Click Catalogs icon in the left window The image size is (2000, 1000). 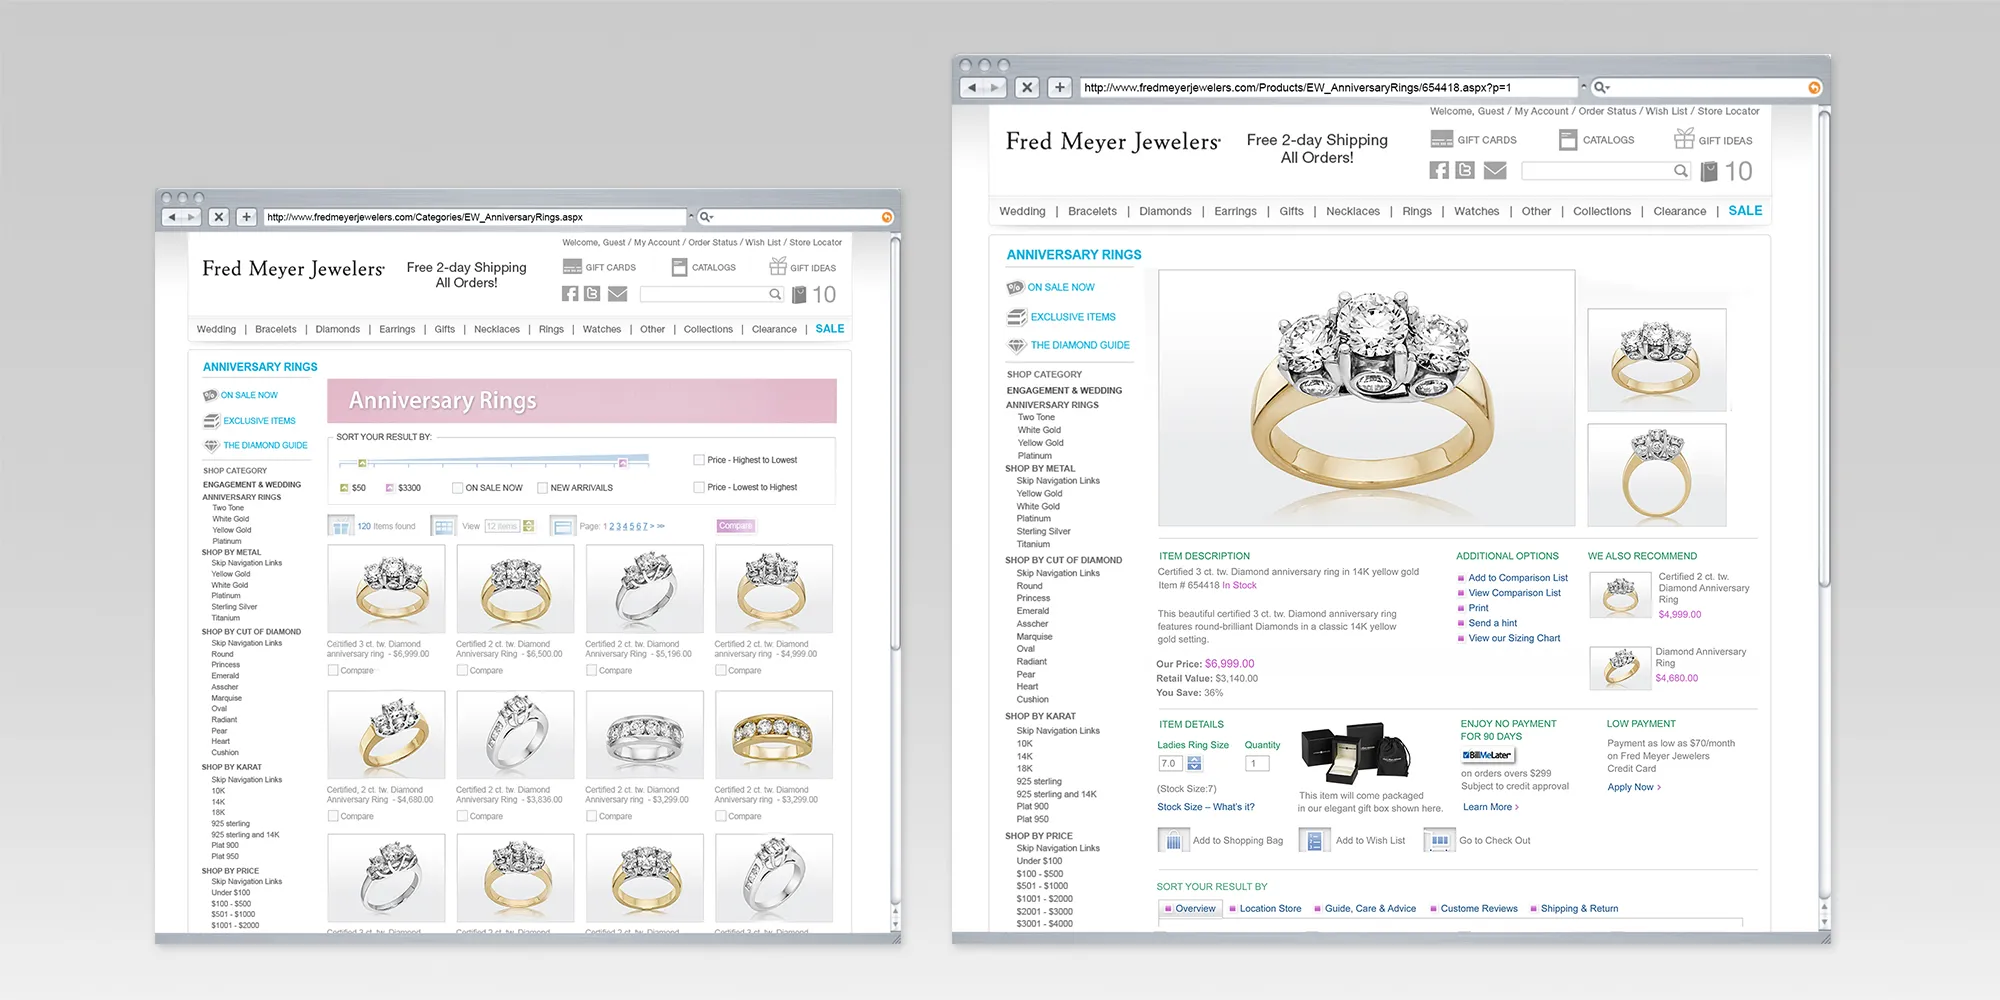[679, 267]
